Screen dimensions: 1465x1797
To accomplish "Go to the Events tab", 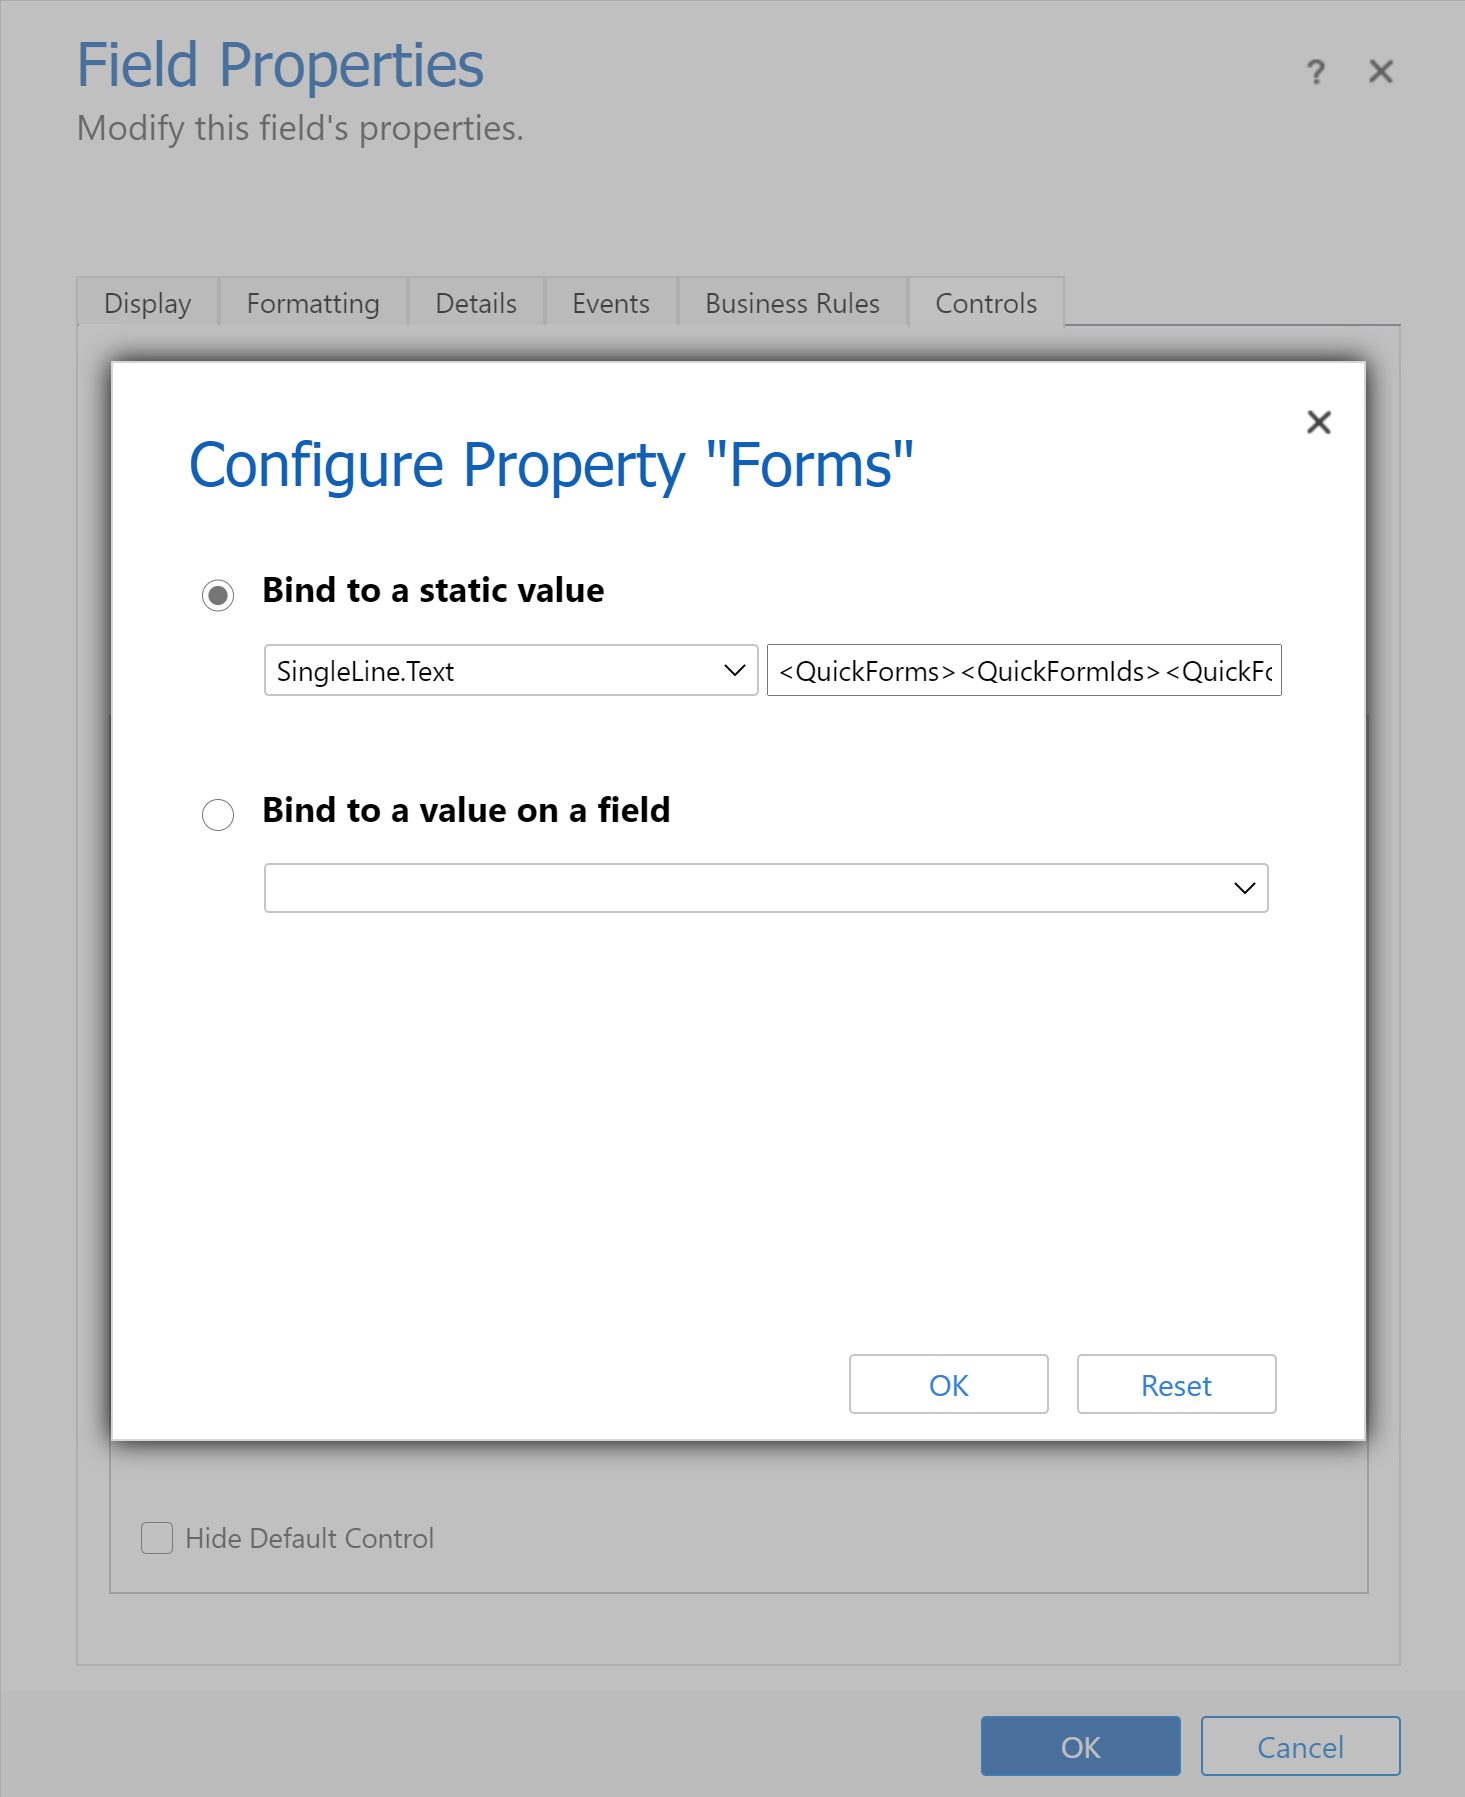I will (x=611, y=303).
